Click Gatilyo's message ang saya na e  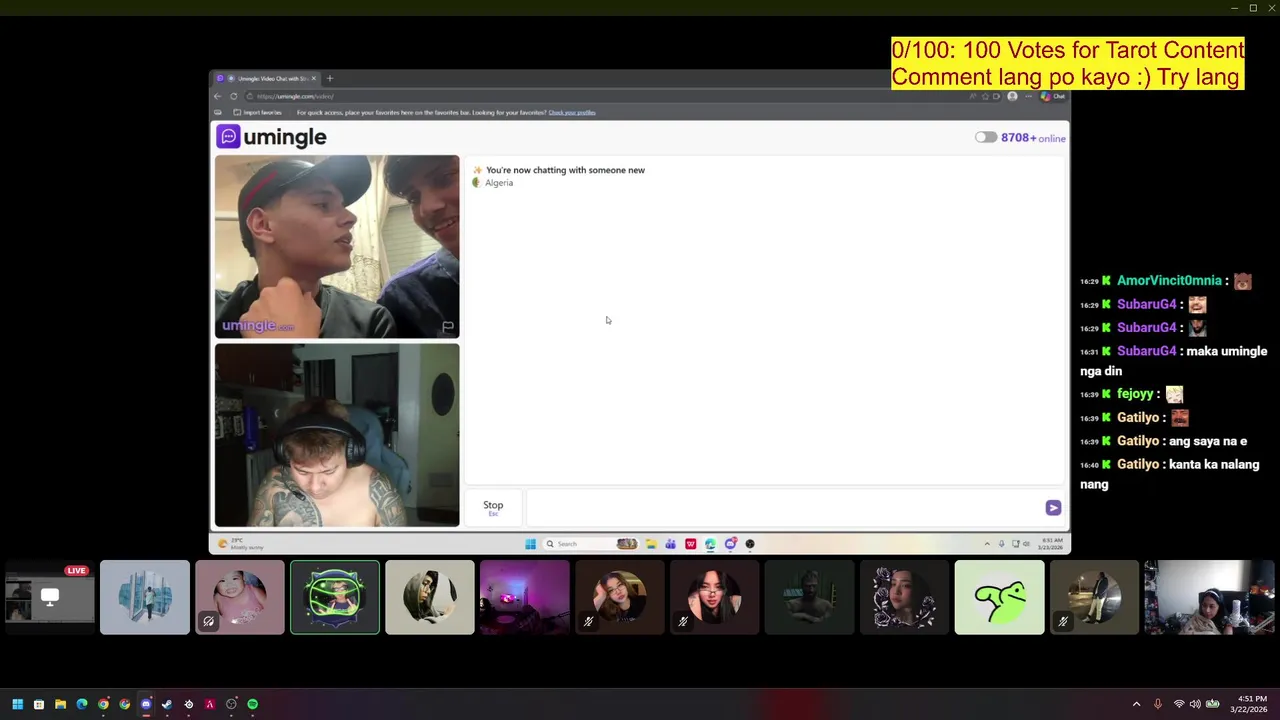click(1208, 441)
